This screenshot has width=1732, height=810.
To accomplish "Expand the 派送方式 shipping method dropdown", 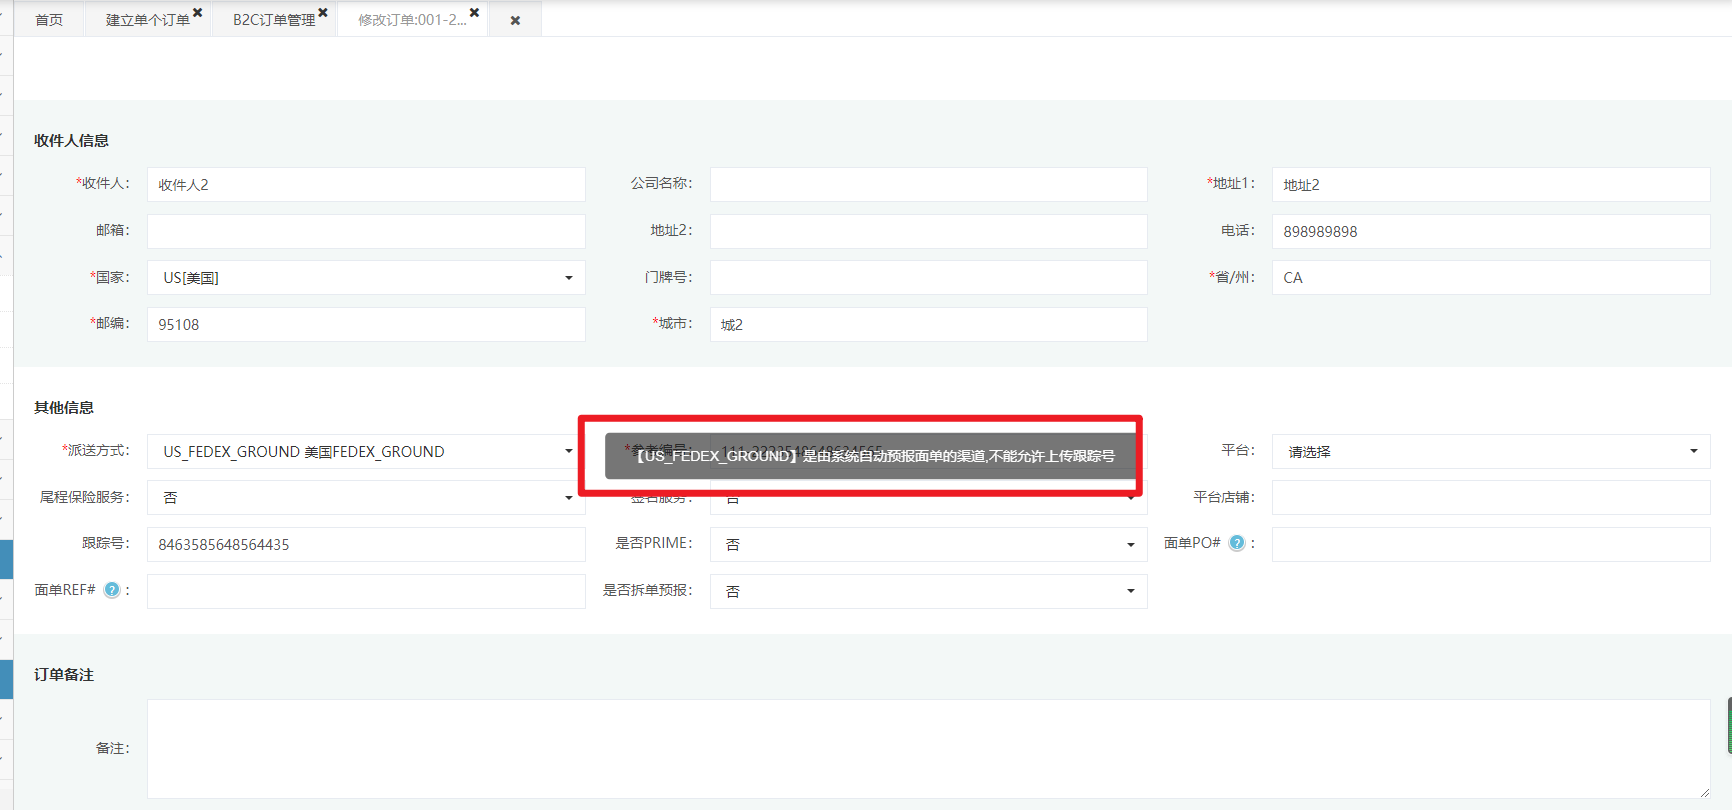I will point(366,451).
